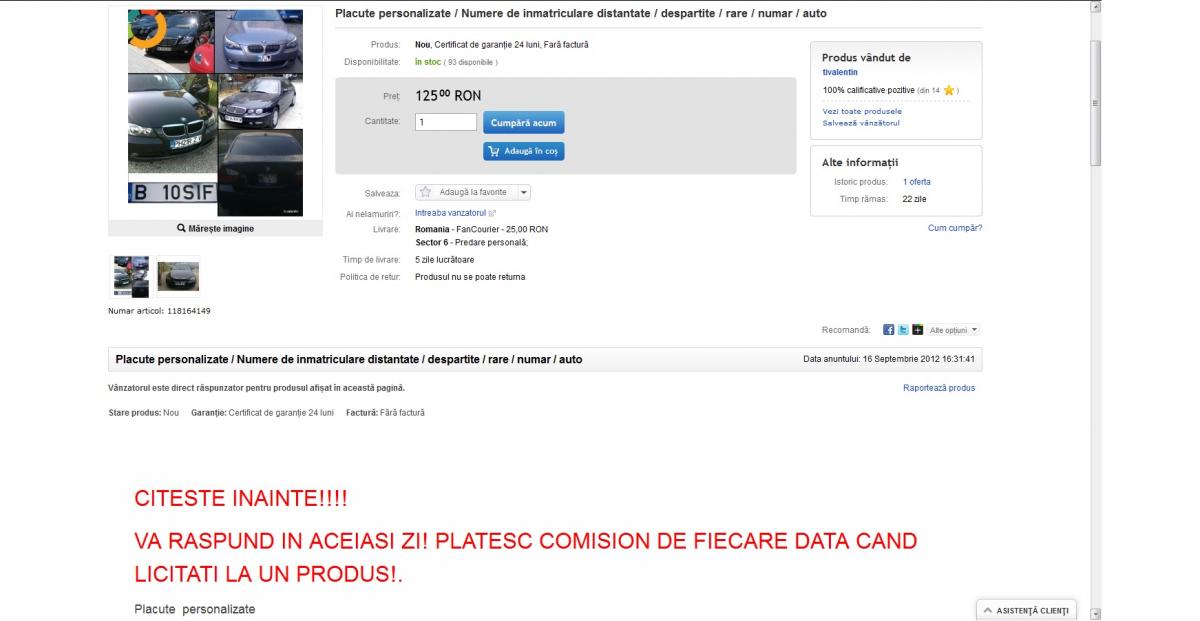Click the Cantitate quantity field

[446, 122]
